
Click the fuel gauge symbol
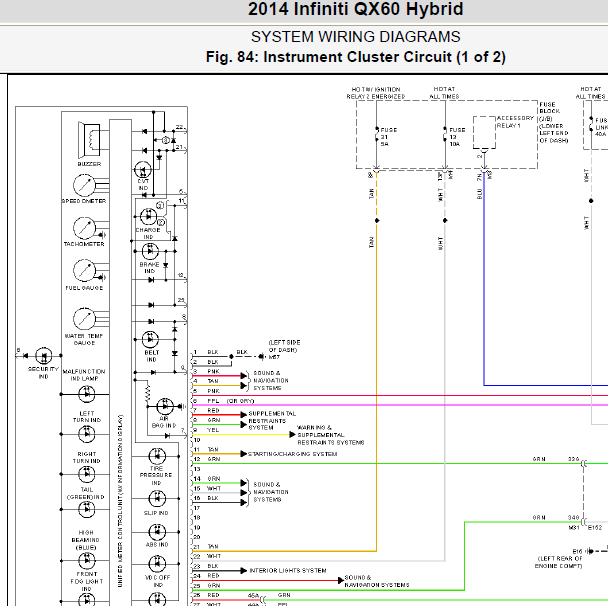click(84, 270)
